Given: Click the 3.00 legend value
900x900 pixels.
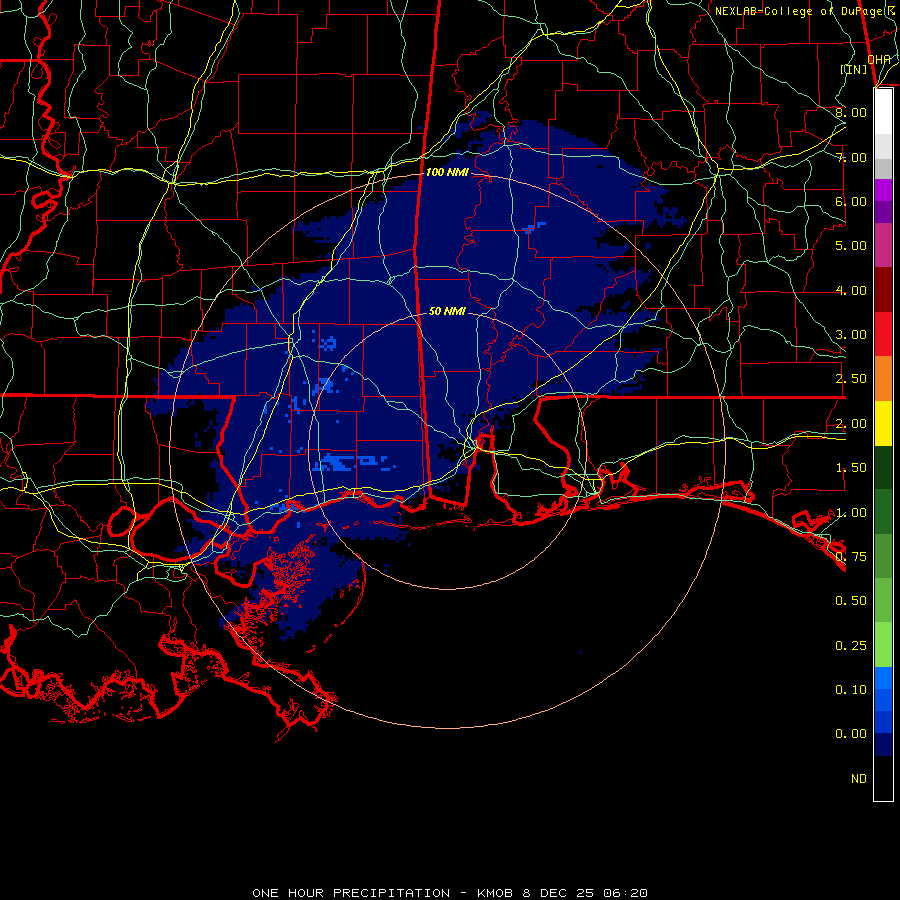Looking at the screenshot, I should [x=851, y=335].
